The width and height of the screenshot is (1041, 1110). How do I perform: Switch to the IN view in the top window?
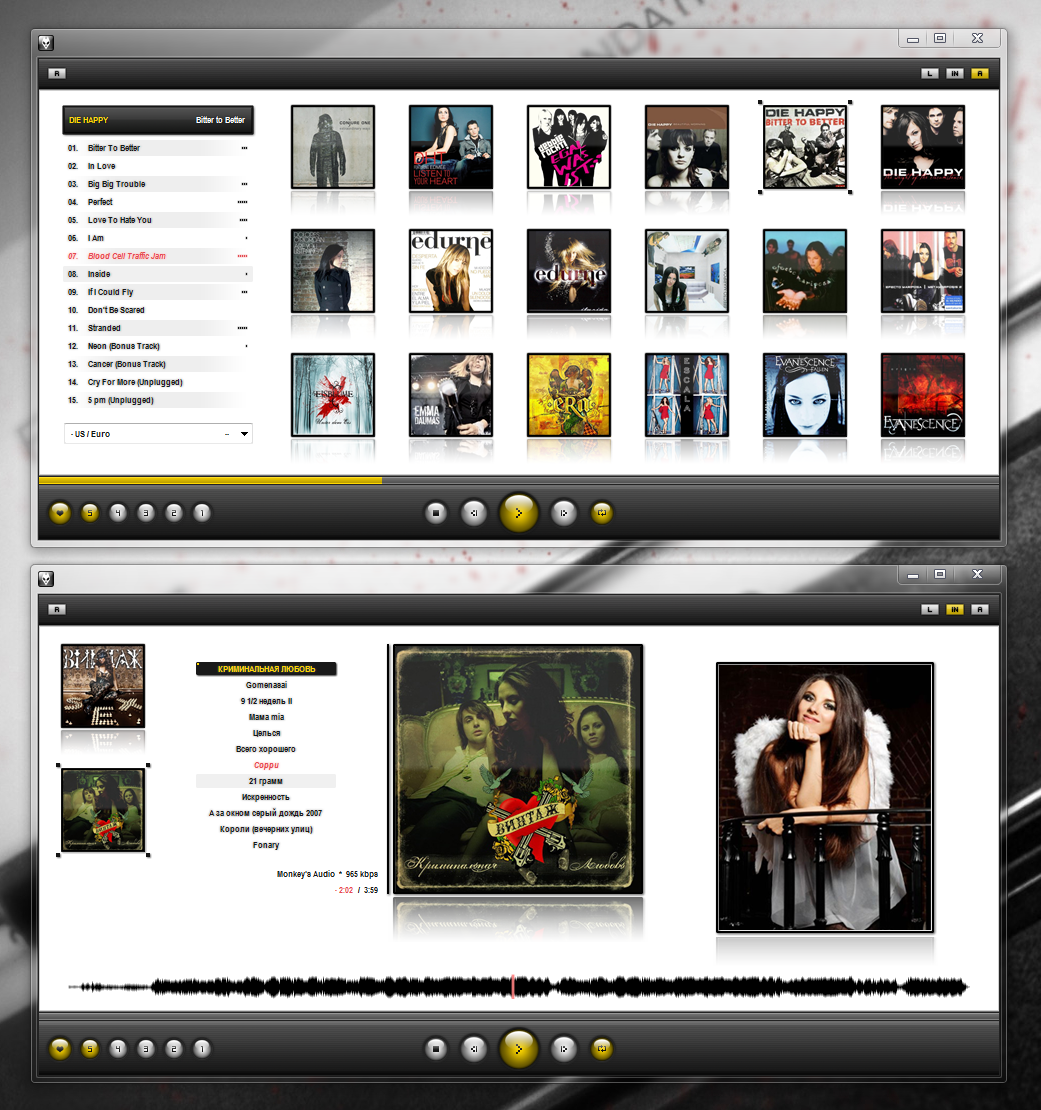[955, 74]
